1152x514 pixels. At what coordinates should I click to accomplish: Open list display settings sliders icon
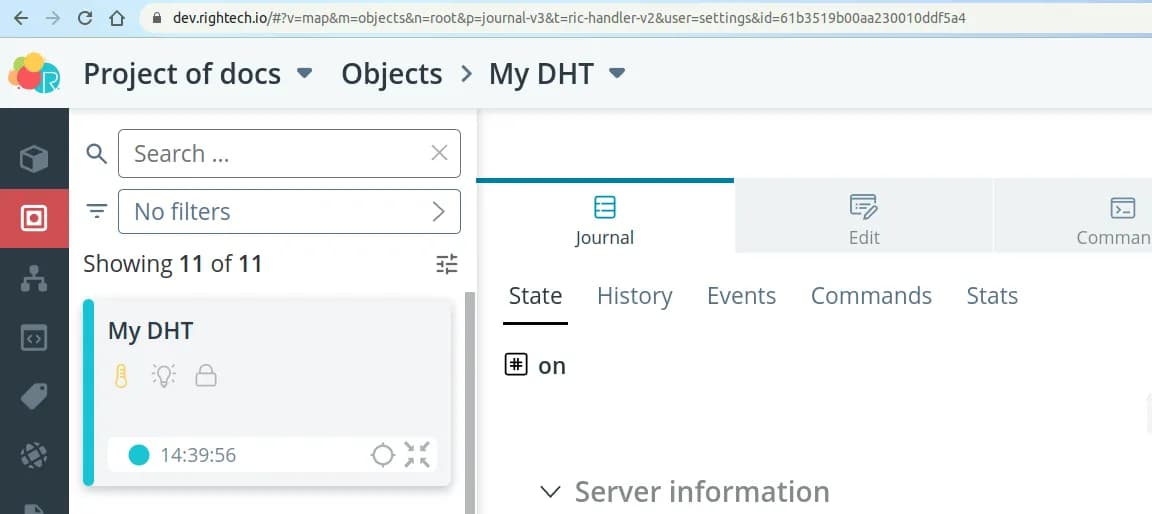(x=447, y=264)
